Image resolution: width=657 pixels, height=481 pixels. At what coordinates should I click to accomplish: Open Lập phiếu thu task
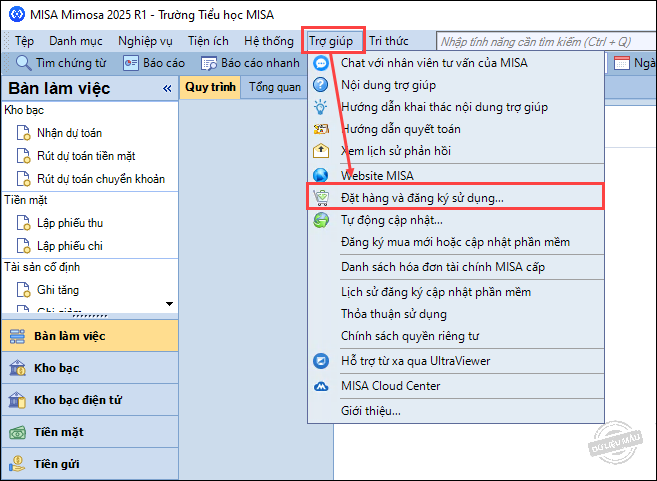coord(70,223)
